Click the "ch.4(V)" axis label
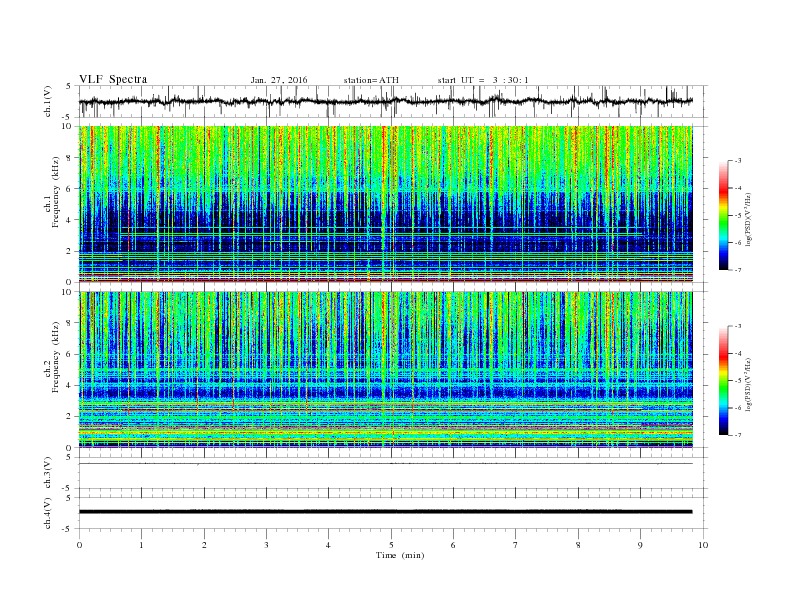792x612 pixels. 48,513
